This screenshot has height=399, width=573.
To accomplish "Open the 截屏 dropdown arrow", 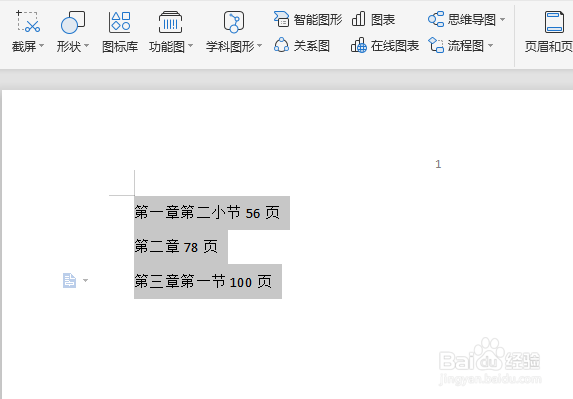I will coord(41,46).
